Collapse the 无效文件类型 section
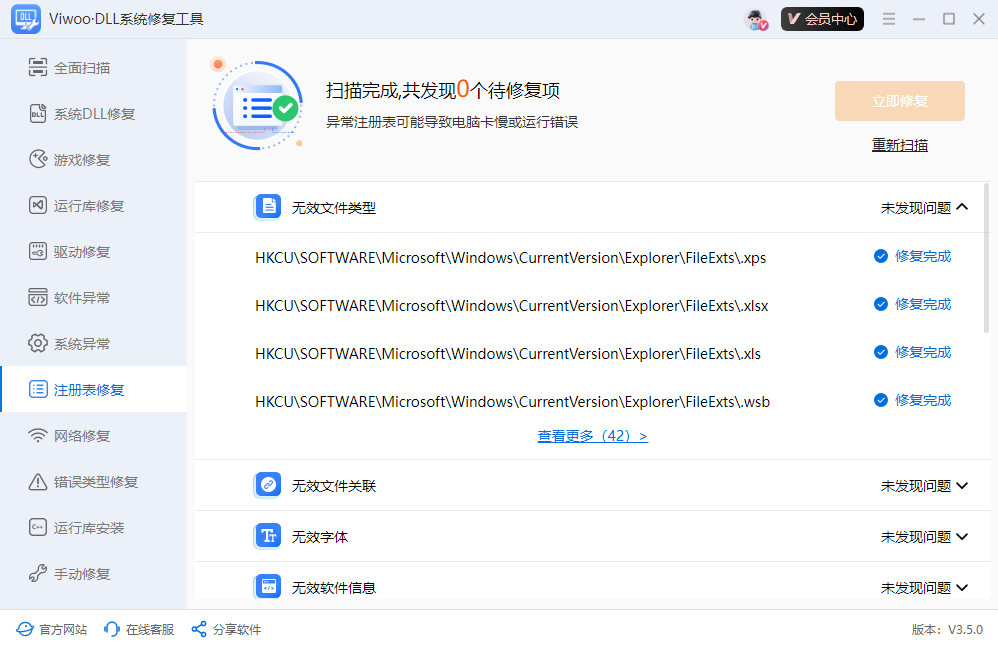This screenshot has height=648, width=998. pos(961,206)
